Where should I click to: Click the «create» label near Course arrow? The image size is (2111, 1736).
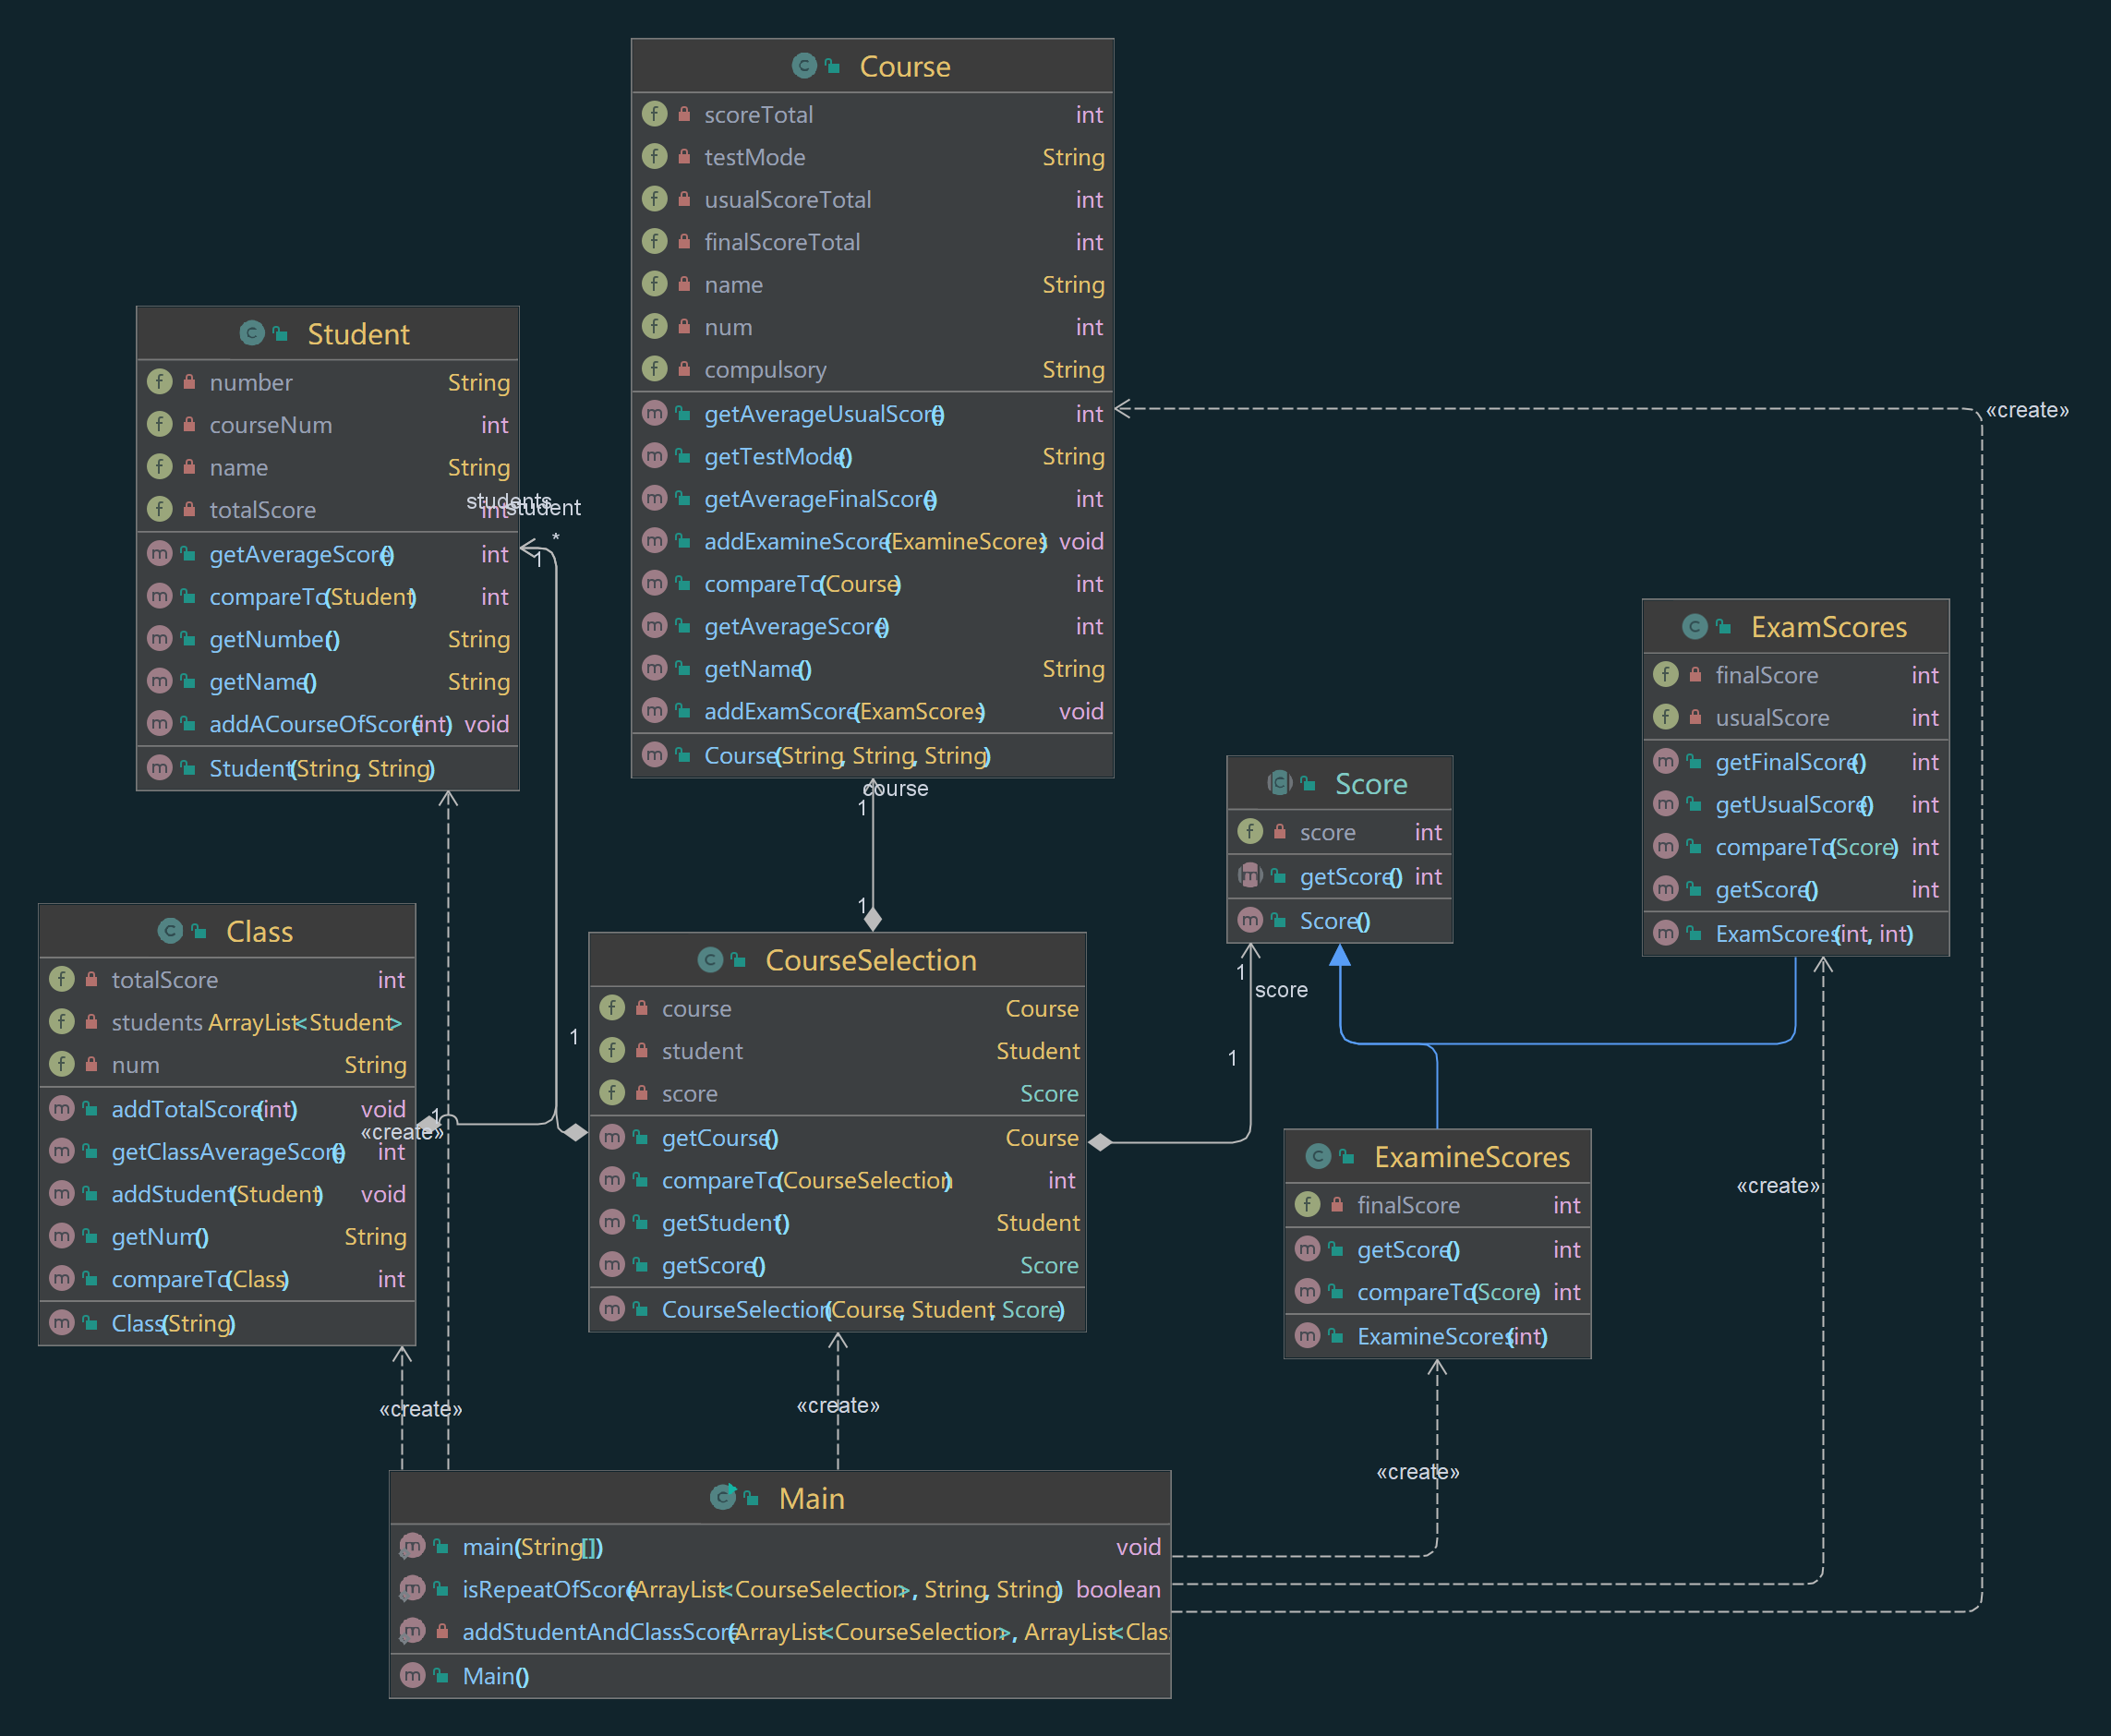2026,410
